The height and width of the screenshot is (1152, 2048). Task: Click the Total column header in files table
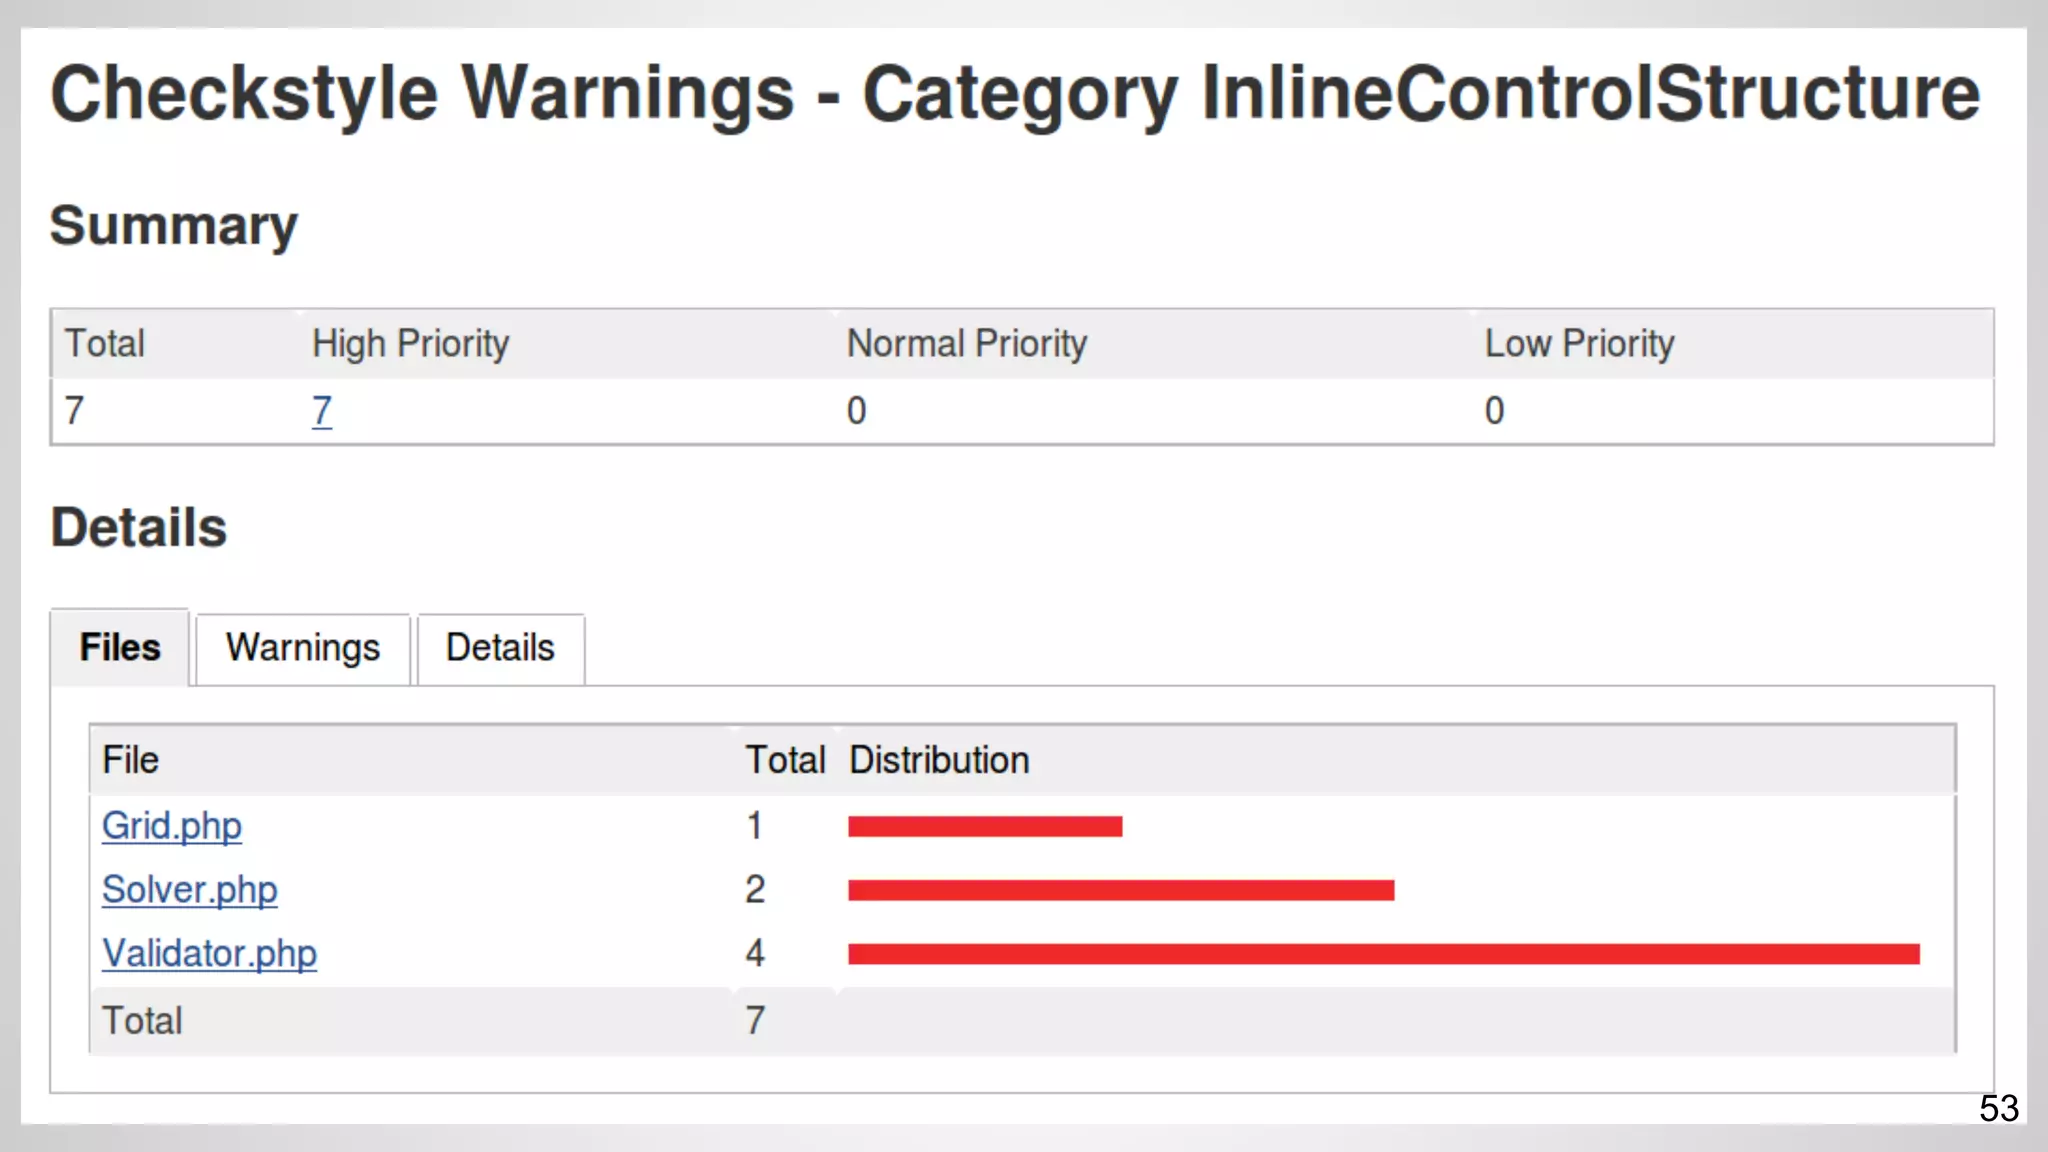click(x=785, y=760)
